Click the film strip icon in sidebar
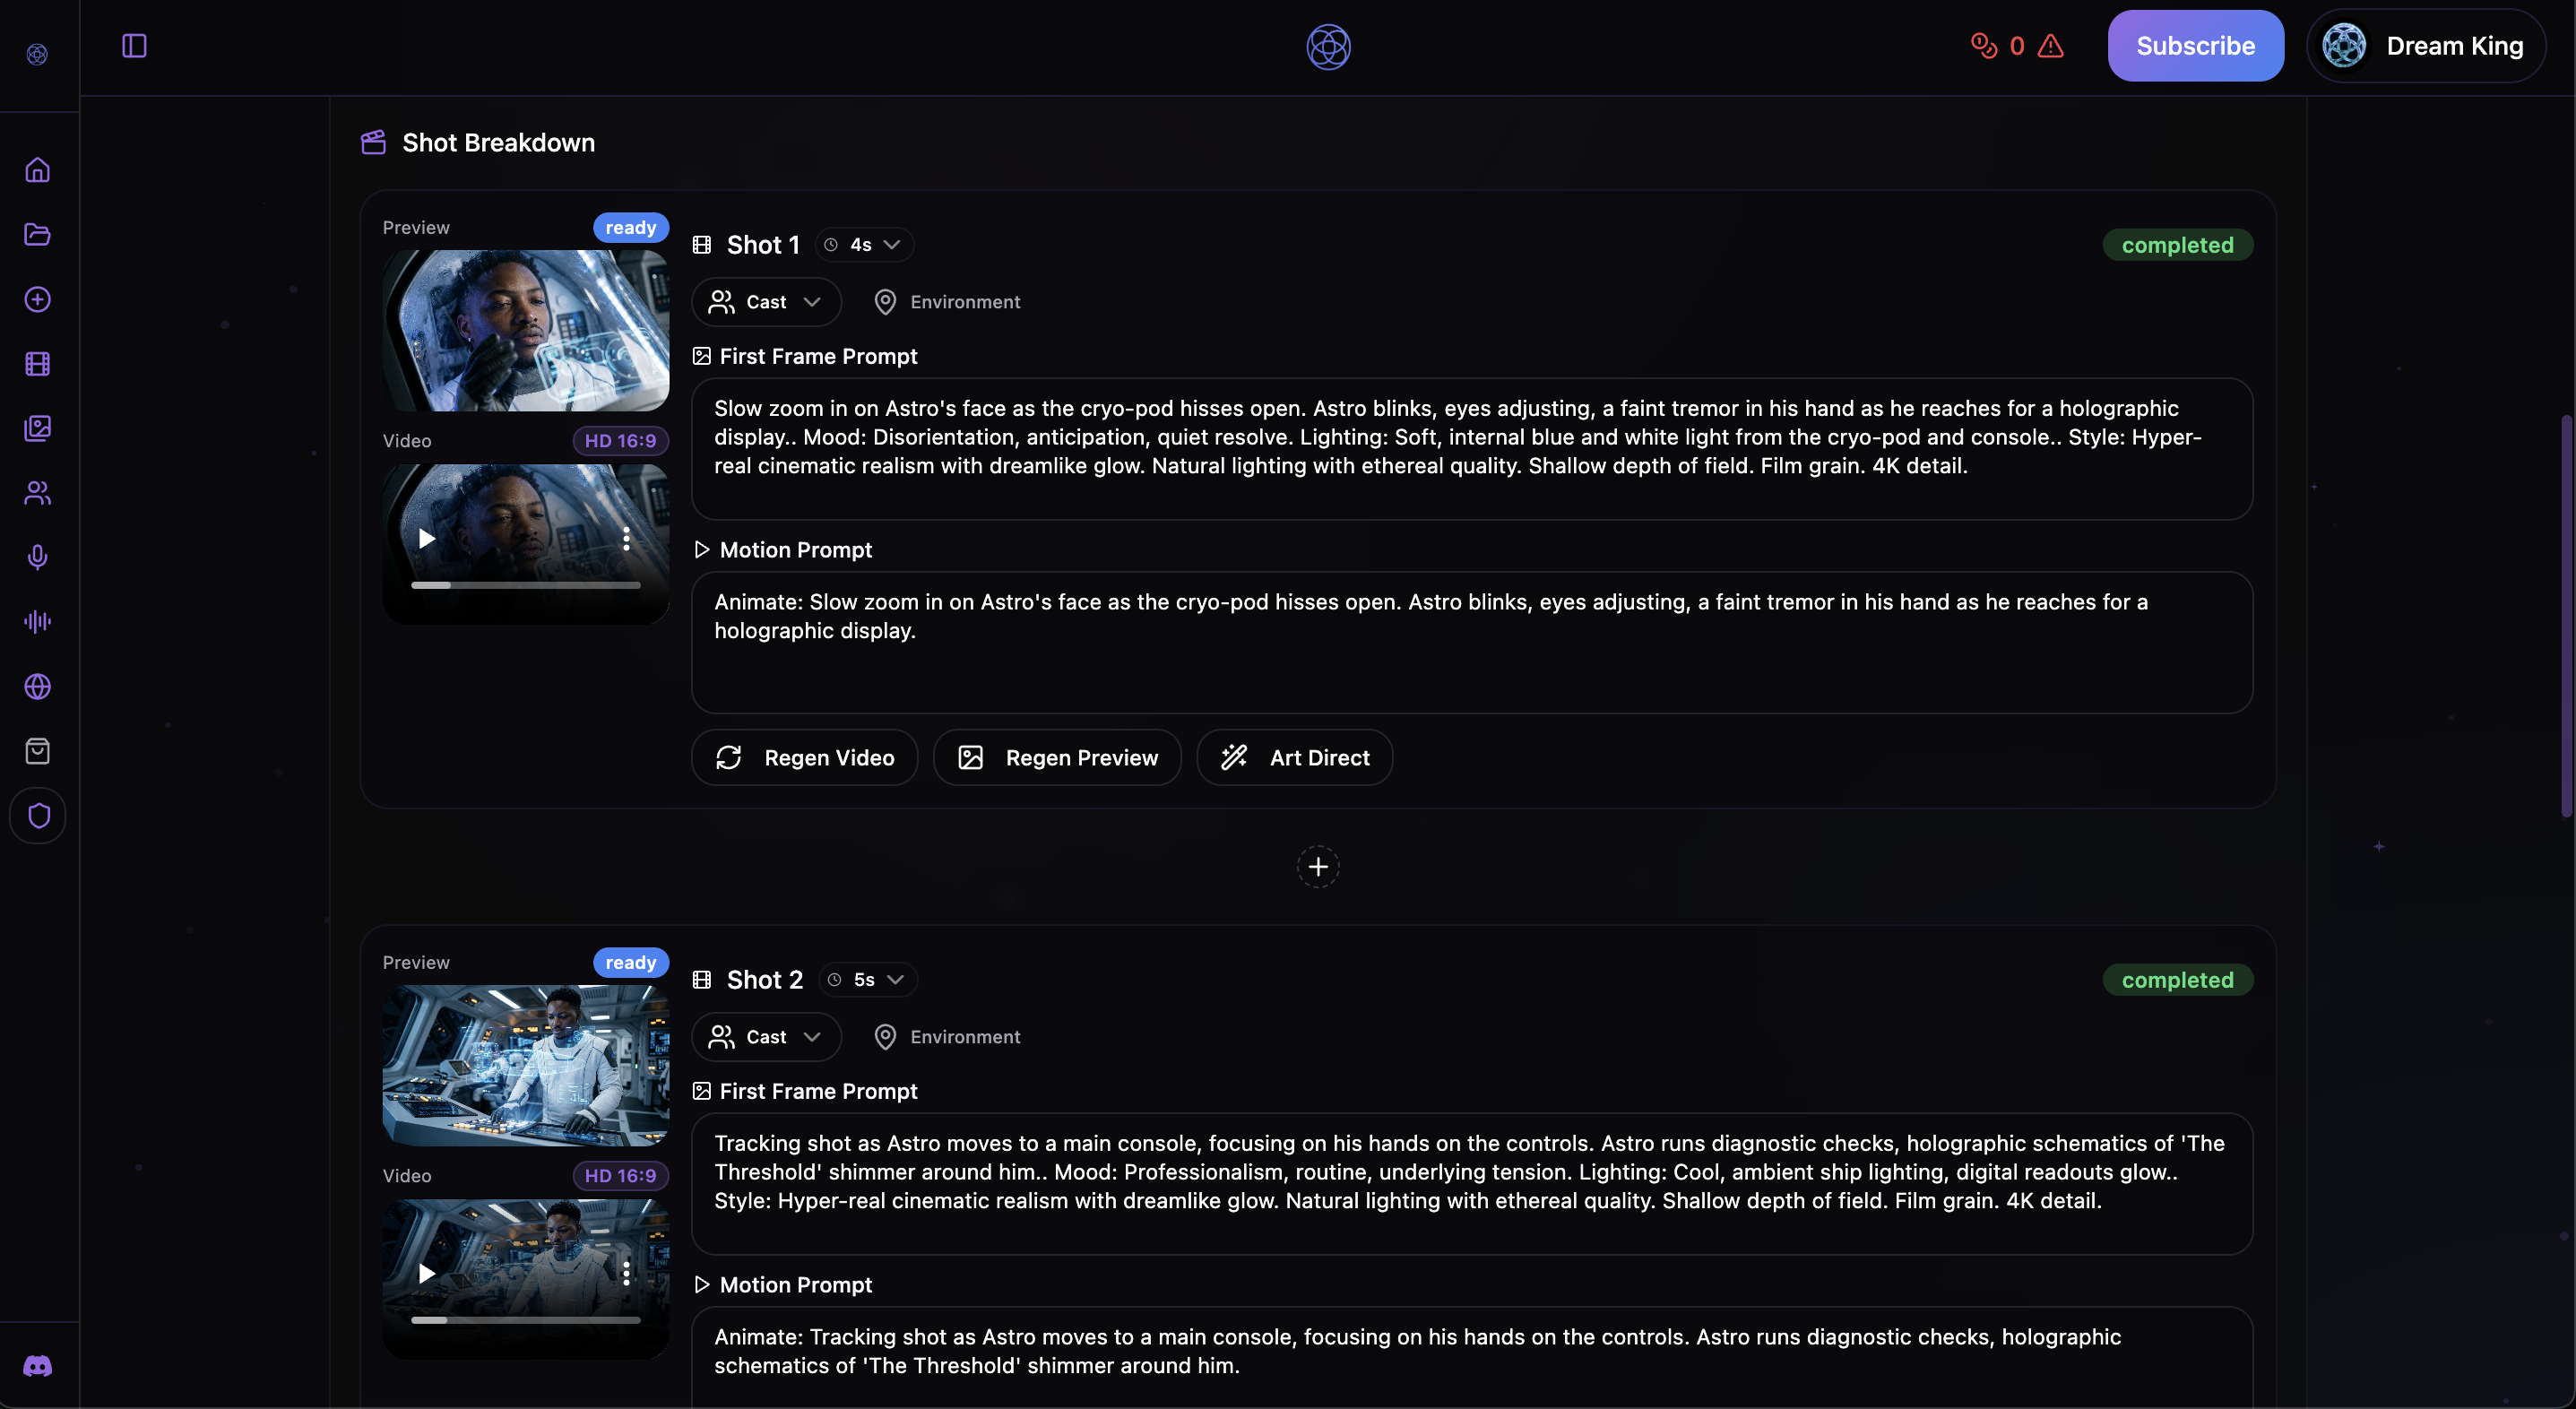2576x1409 pixels. click(38, 364)
